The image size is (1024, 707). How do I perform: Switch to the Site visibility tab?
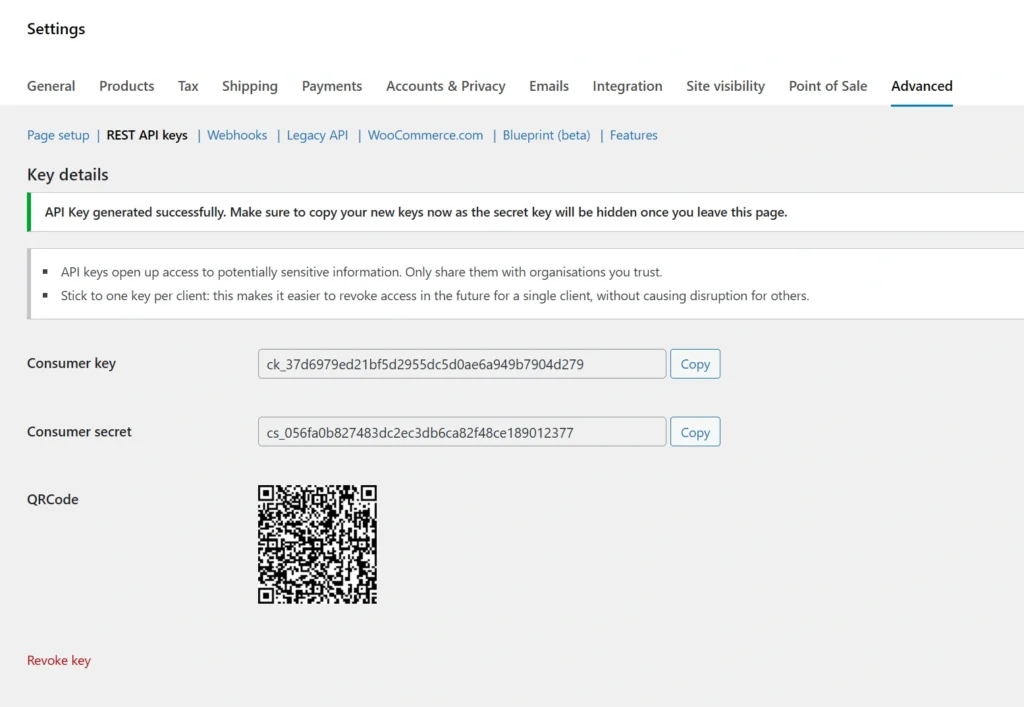click(725, 86)
